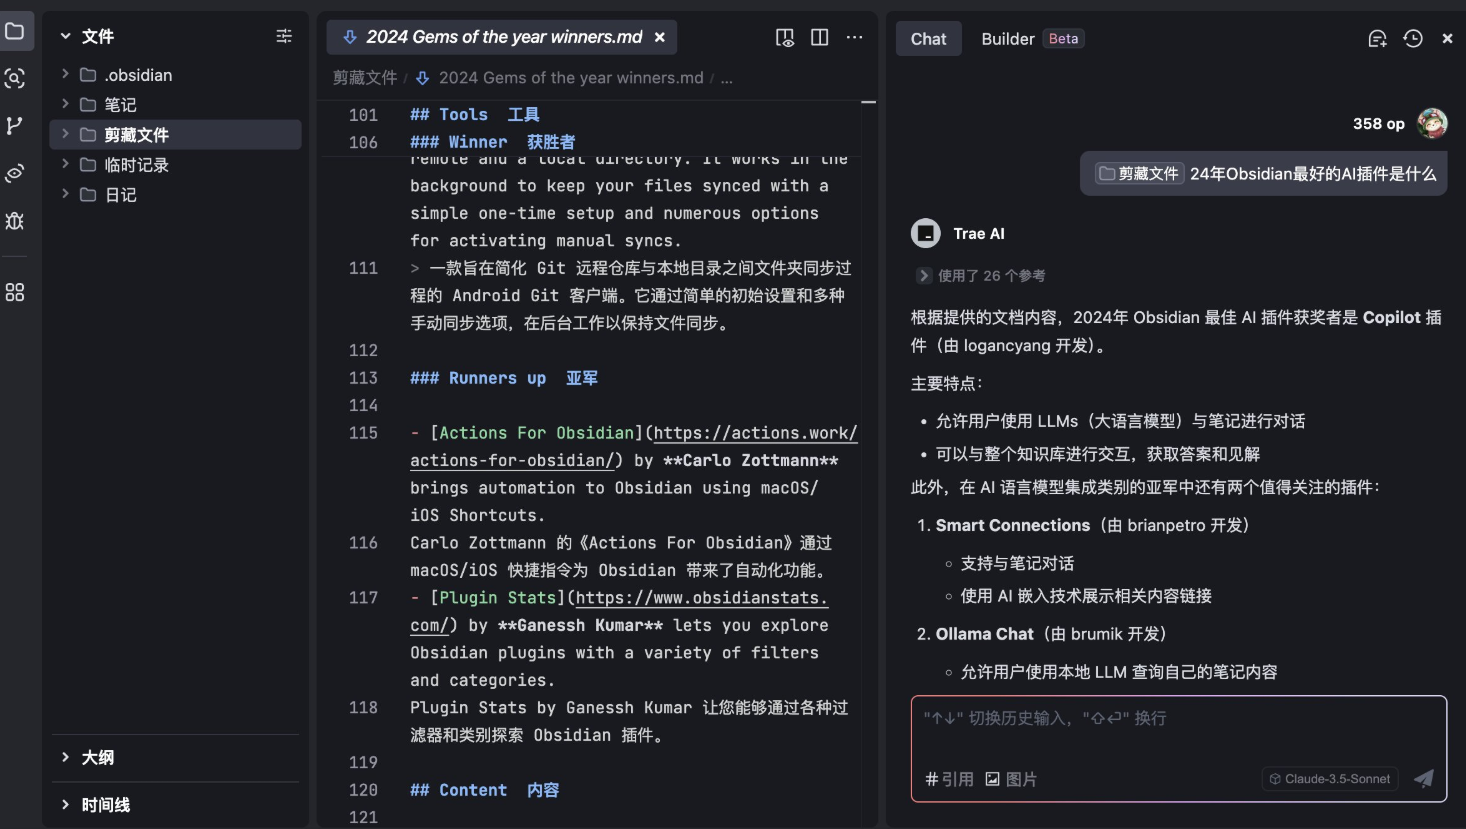Click the 图片 image attach button
This screenshot has height=829, width=1466.
1011,779
